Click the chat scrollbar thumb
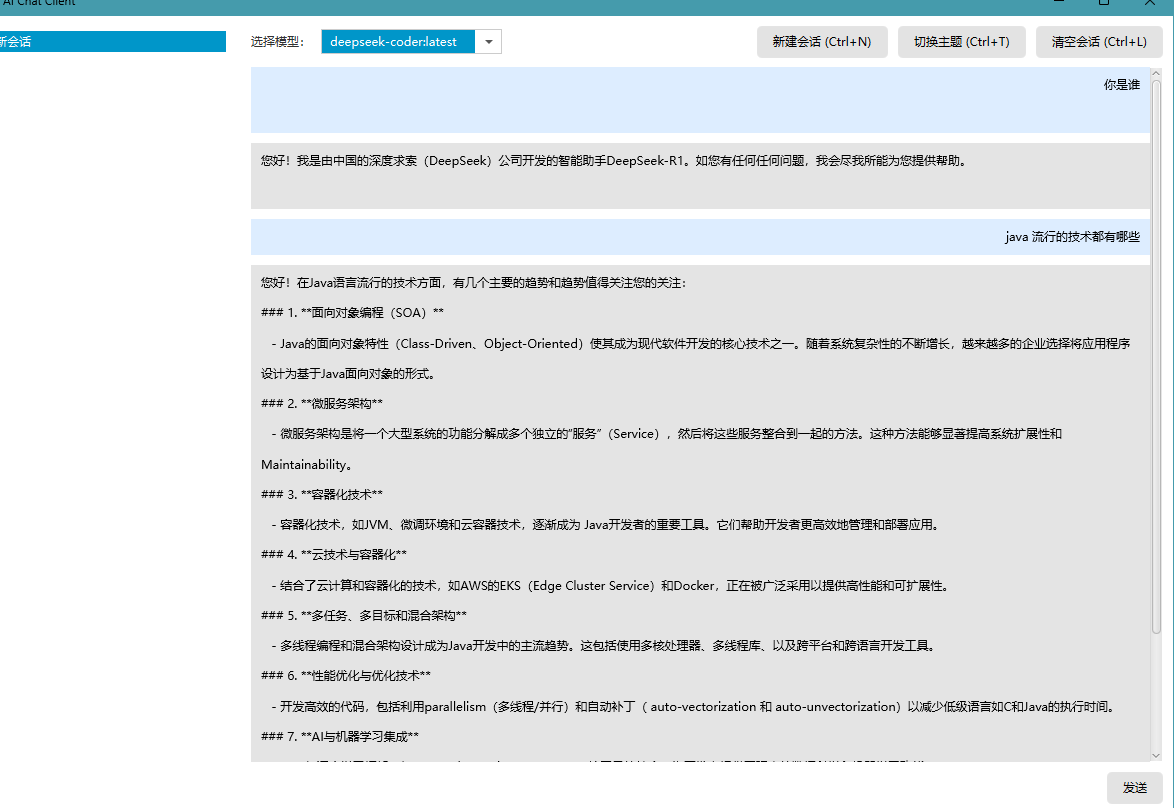 (x=1156, y=350)
